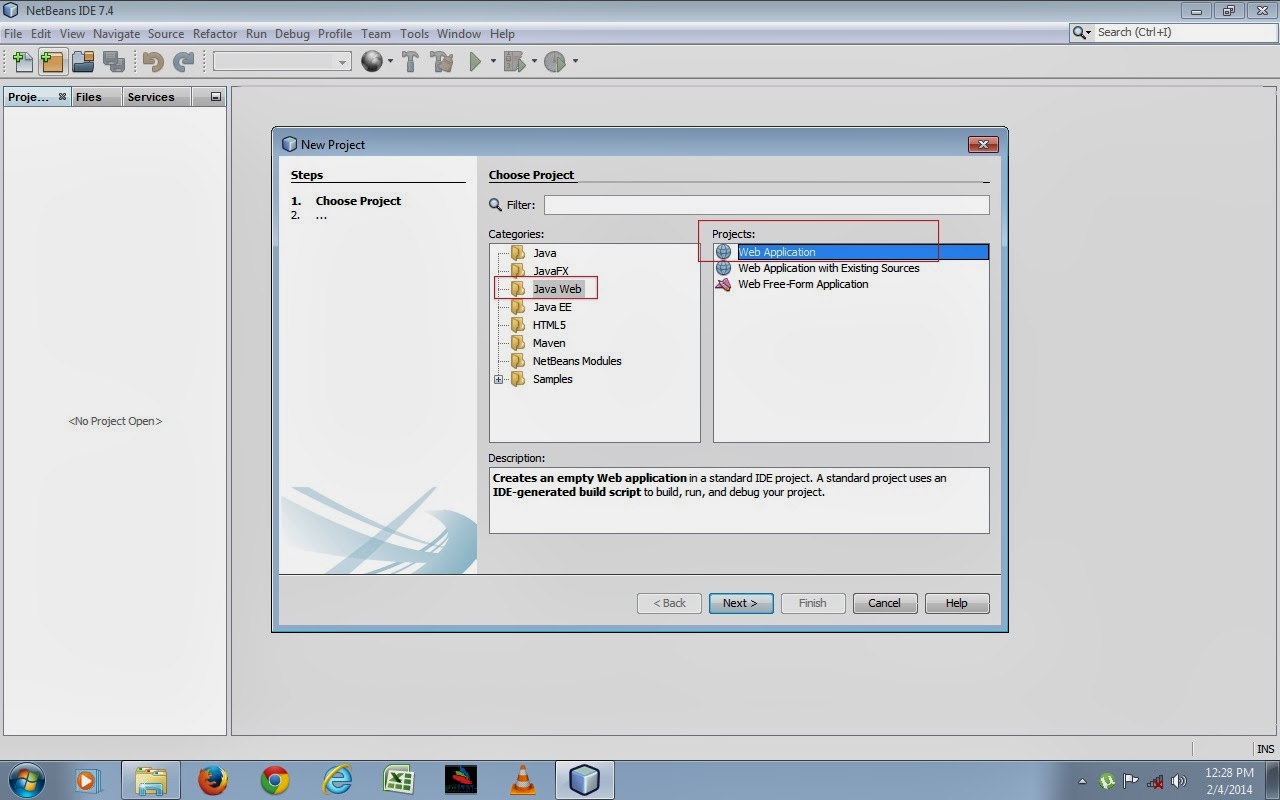
Task: Click the browser globe toolbar icon
Action: click(372, 62)
